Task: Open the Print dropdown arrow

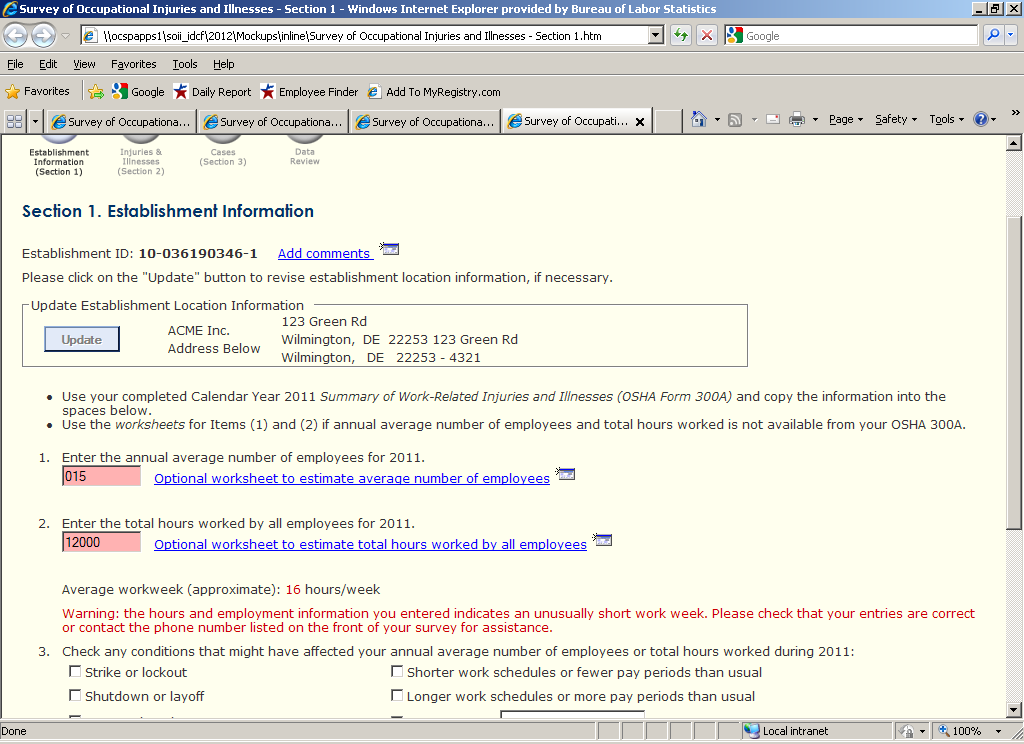Action: 815,120
